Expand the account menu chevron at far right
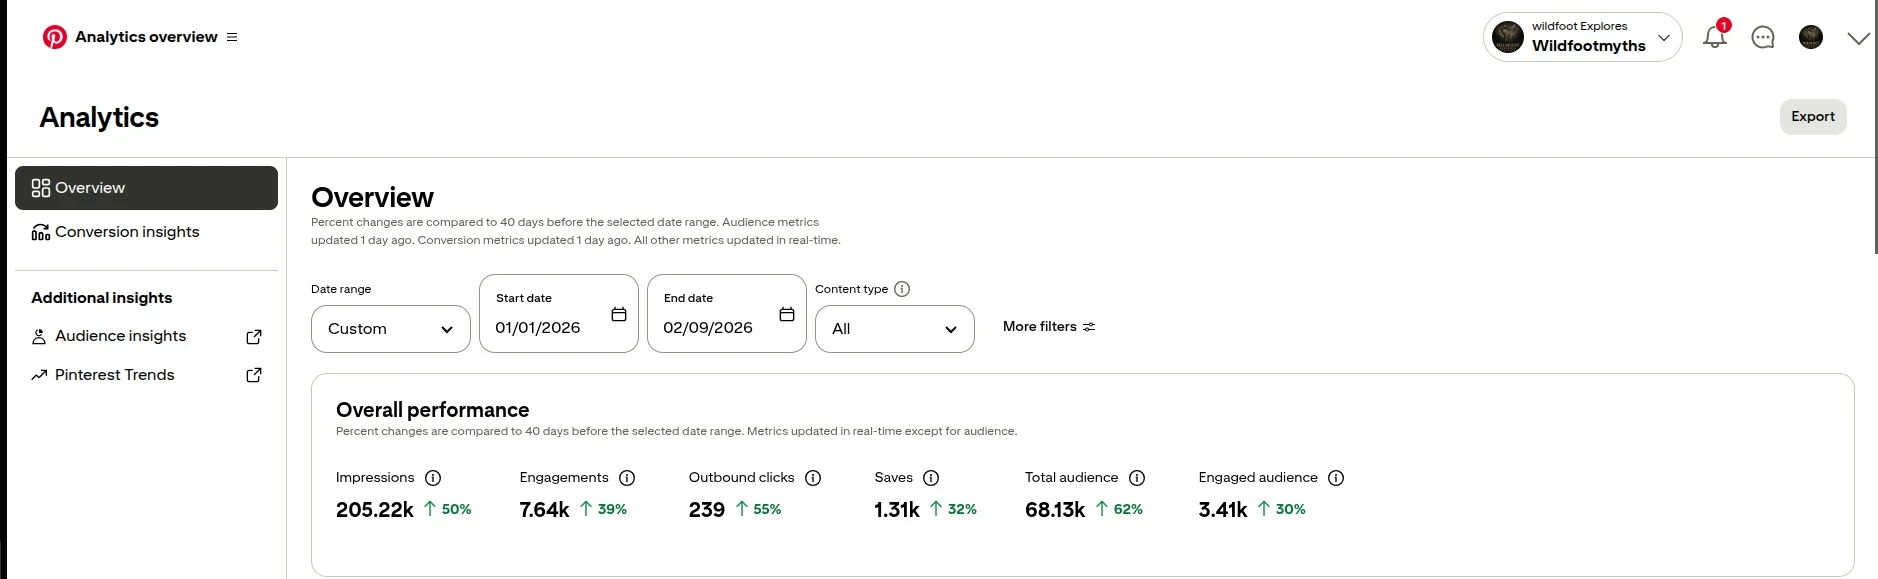The width and height of the screenshot is (1878, 579). (x=1858, y=38)
